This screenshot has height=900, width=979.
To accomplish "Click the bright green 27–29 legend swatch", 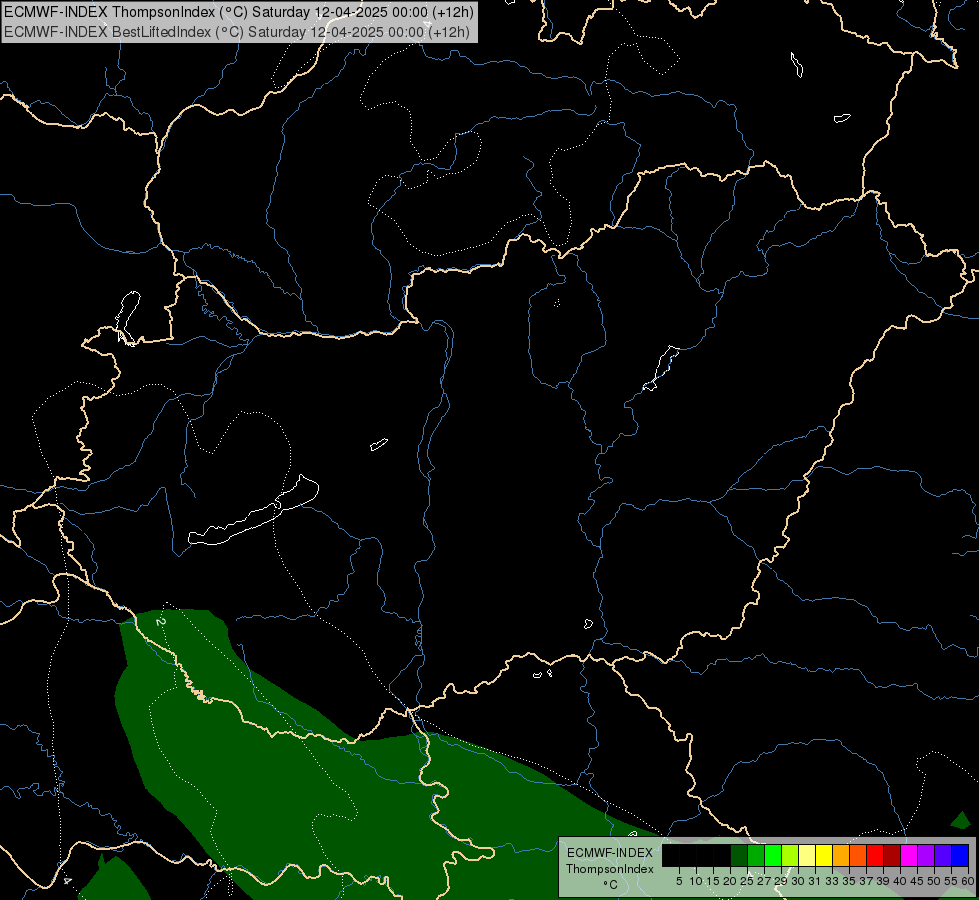I will click(x=773, y=855).
